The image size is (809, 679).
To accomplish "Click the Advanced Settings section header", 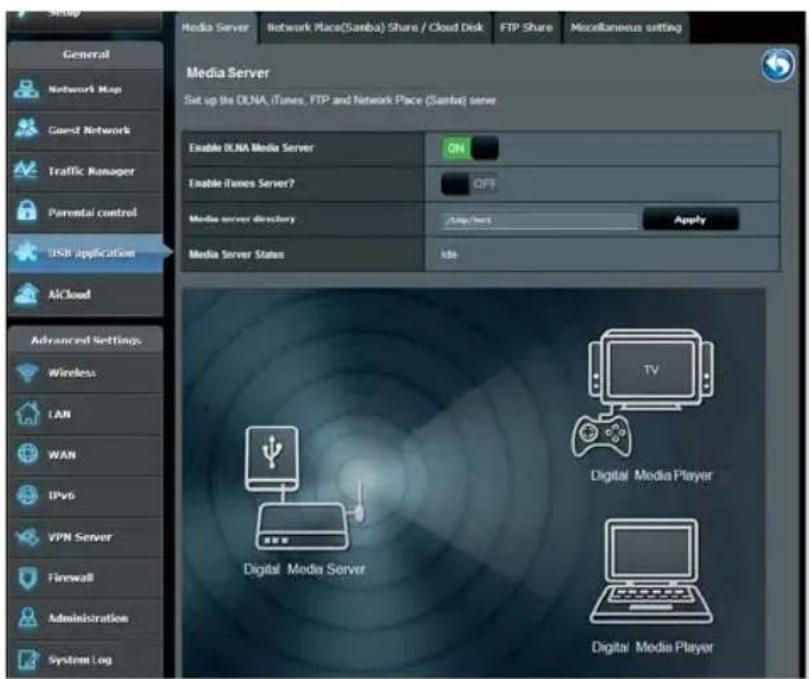I will click(86, 340).
